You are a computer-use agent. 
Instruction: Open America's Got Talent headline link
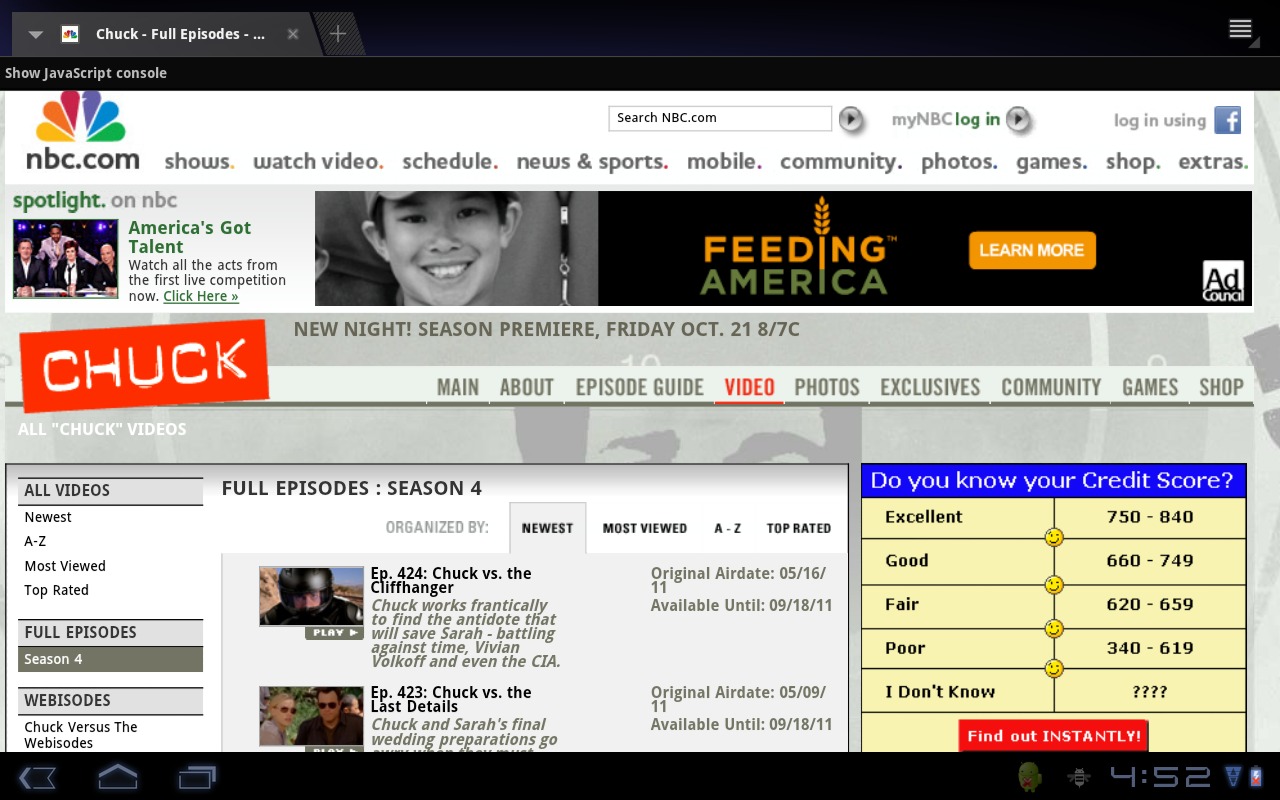[190, 237]
